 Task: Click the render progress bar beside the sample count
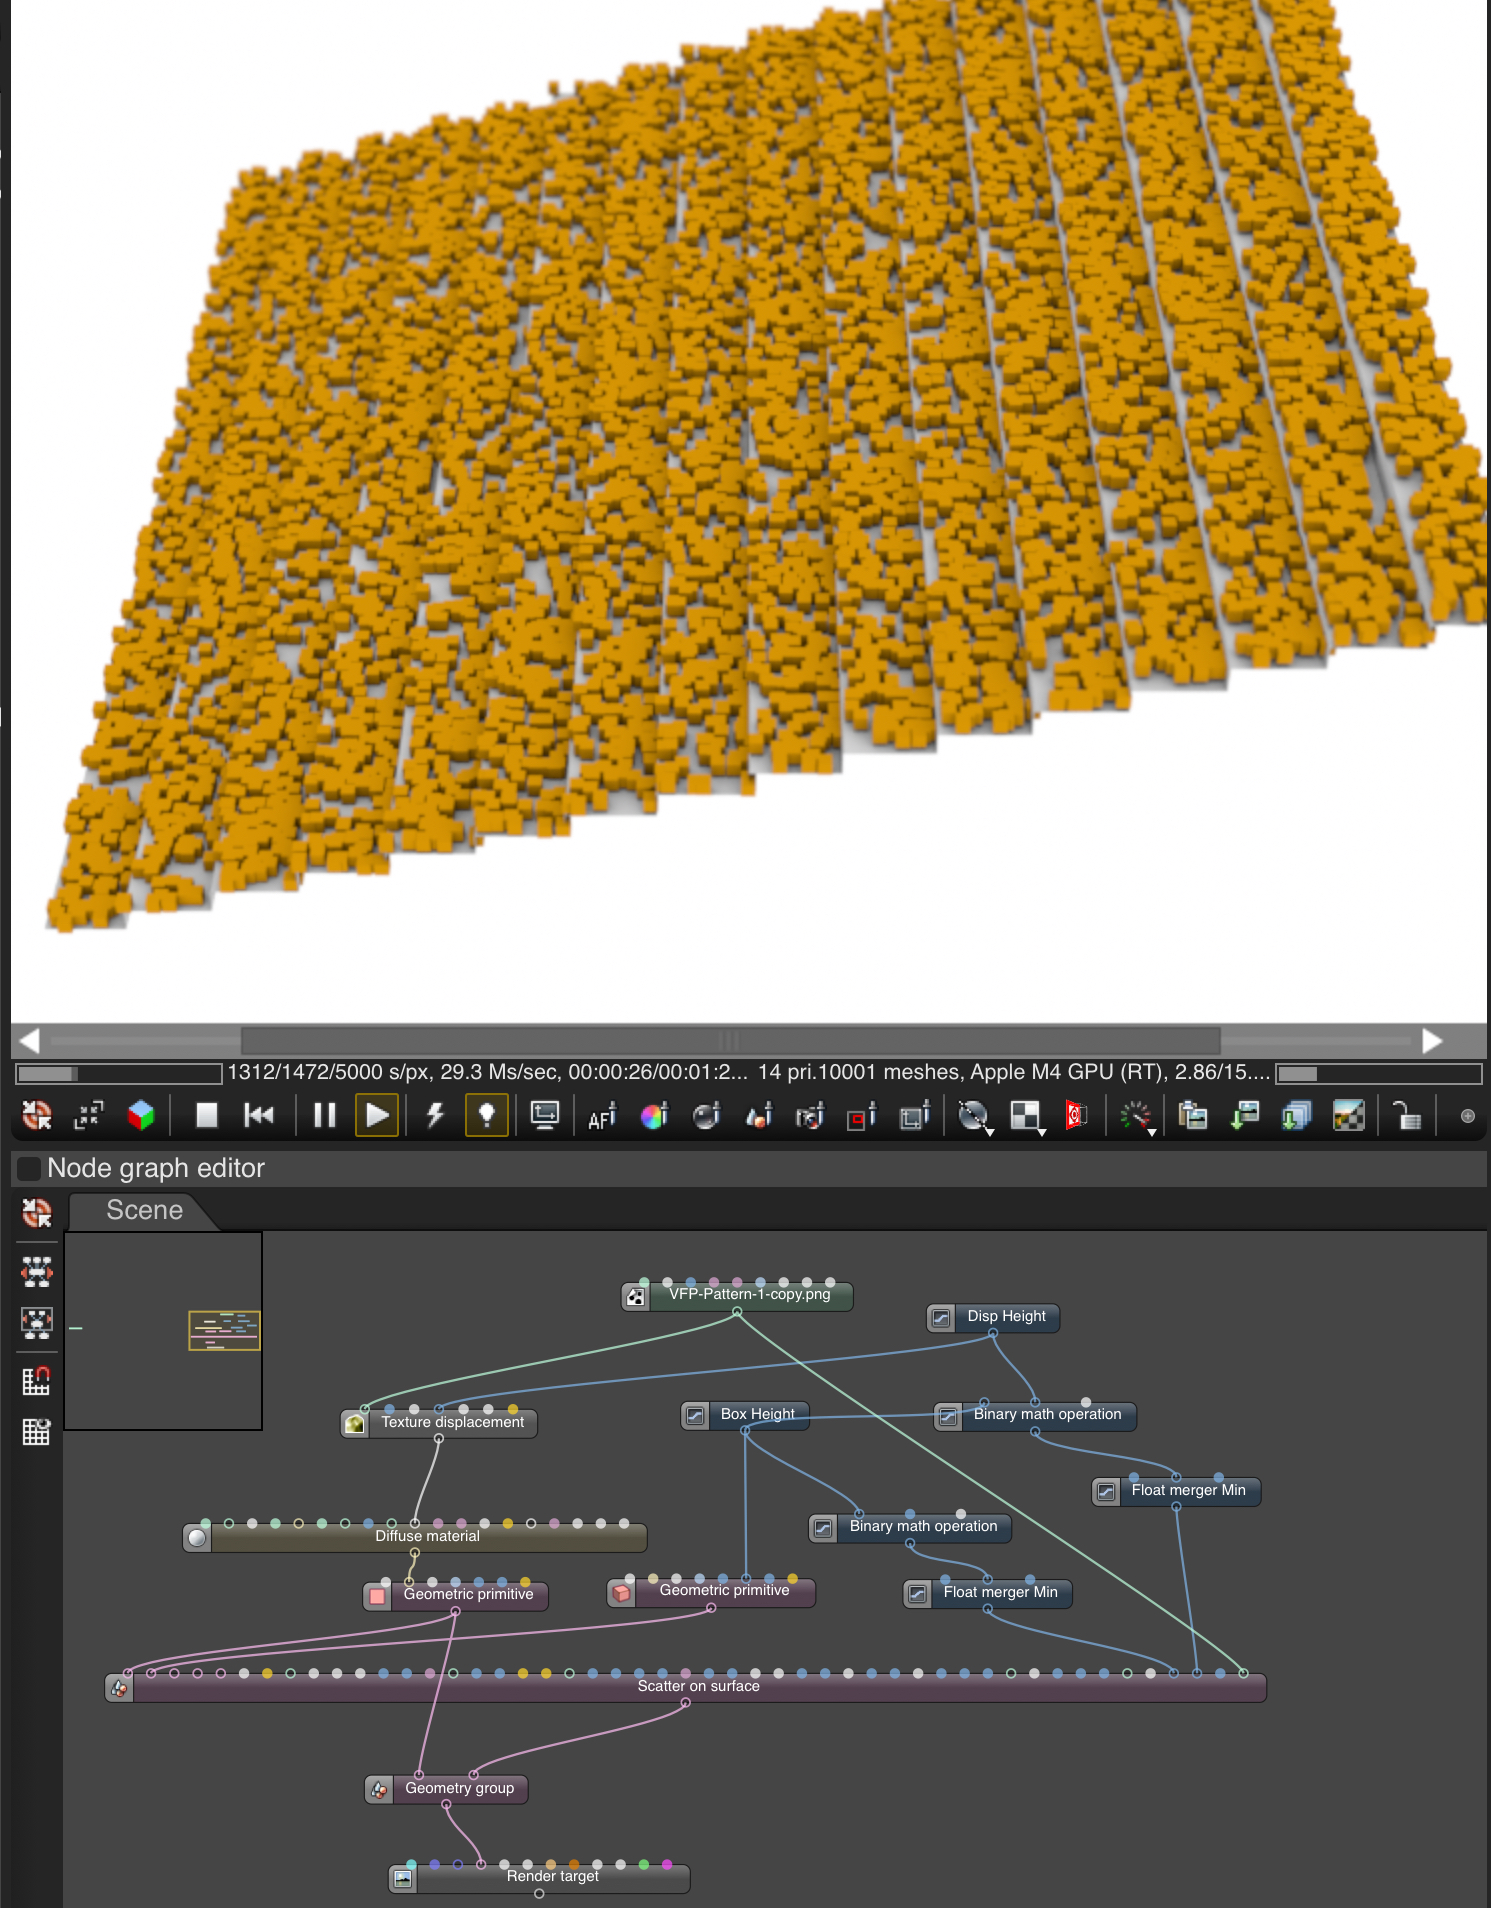[119, 1073]
